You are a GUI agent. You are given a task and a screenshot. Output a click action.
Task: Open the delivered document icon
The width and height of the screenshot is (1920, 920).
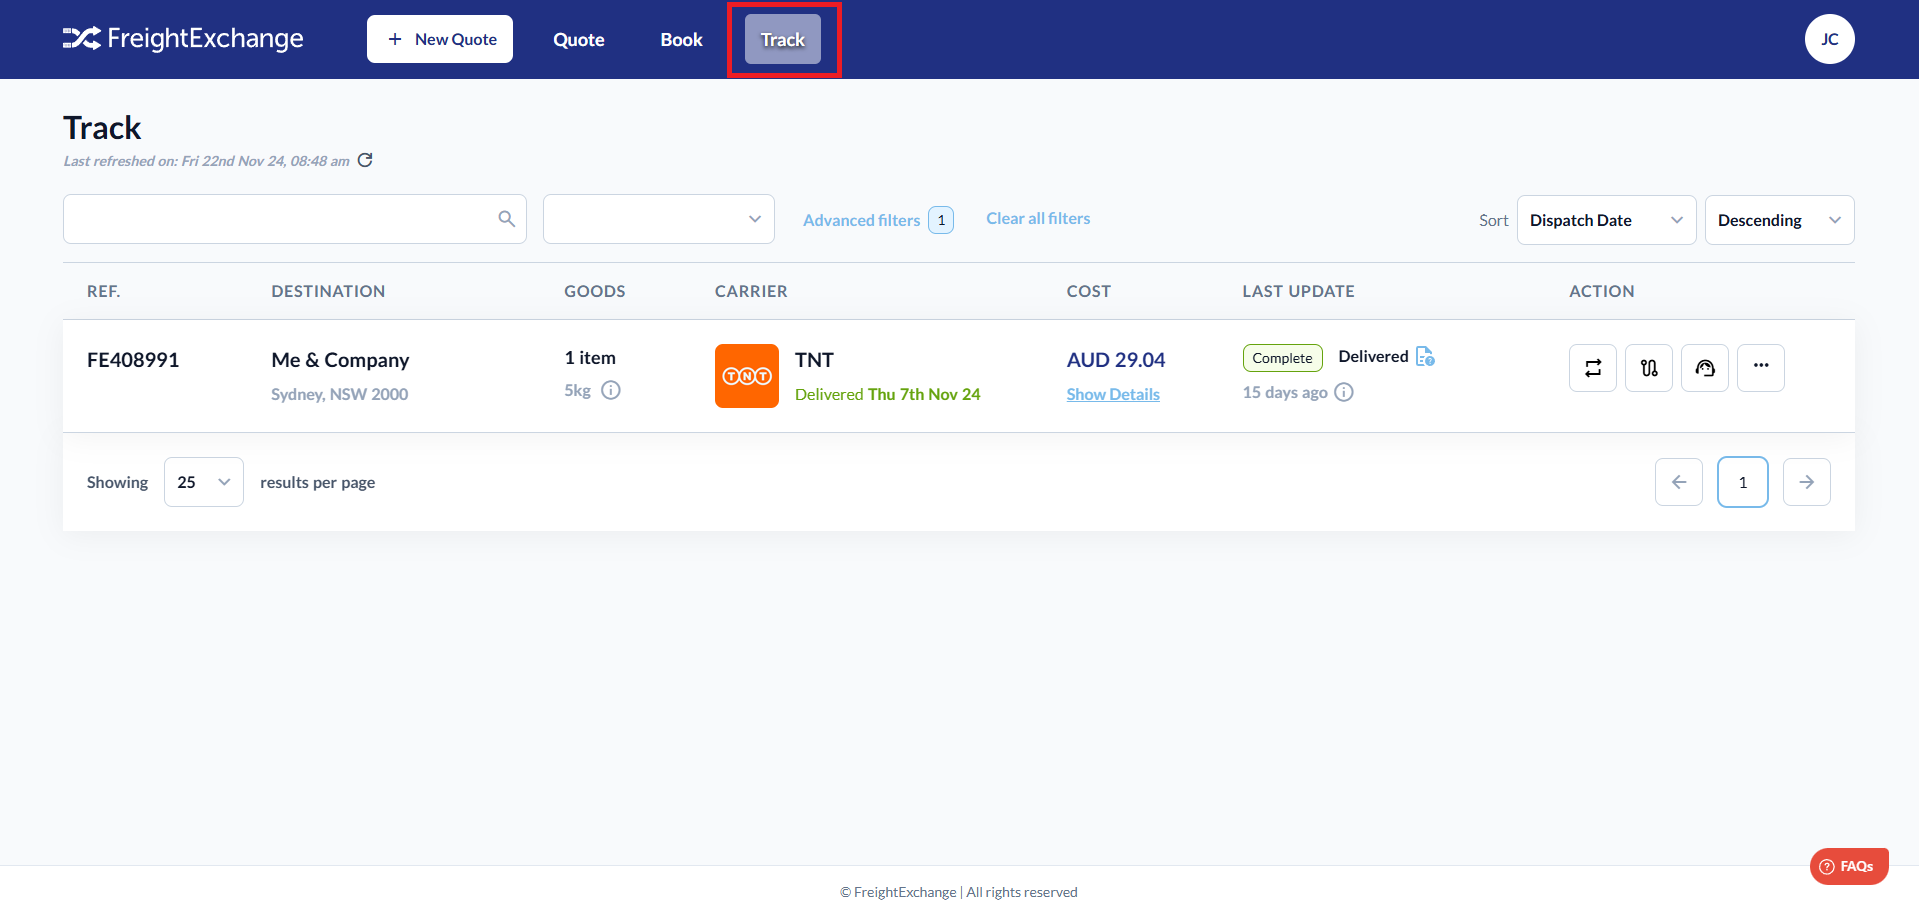tap(1425, 356)
